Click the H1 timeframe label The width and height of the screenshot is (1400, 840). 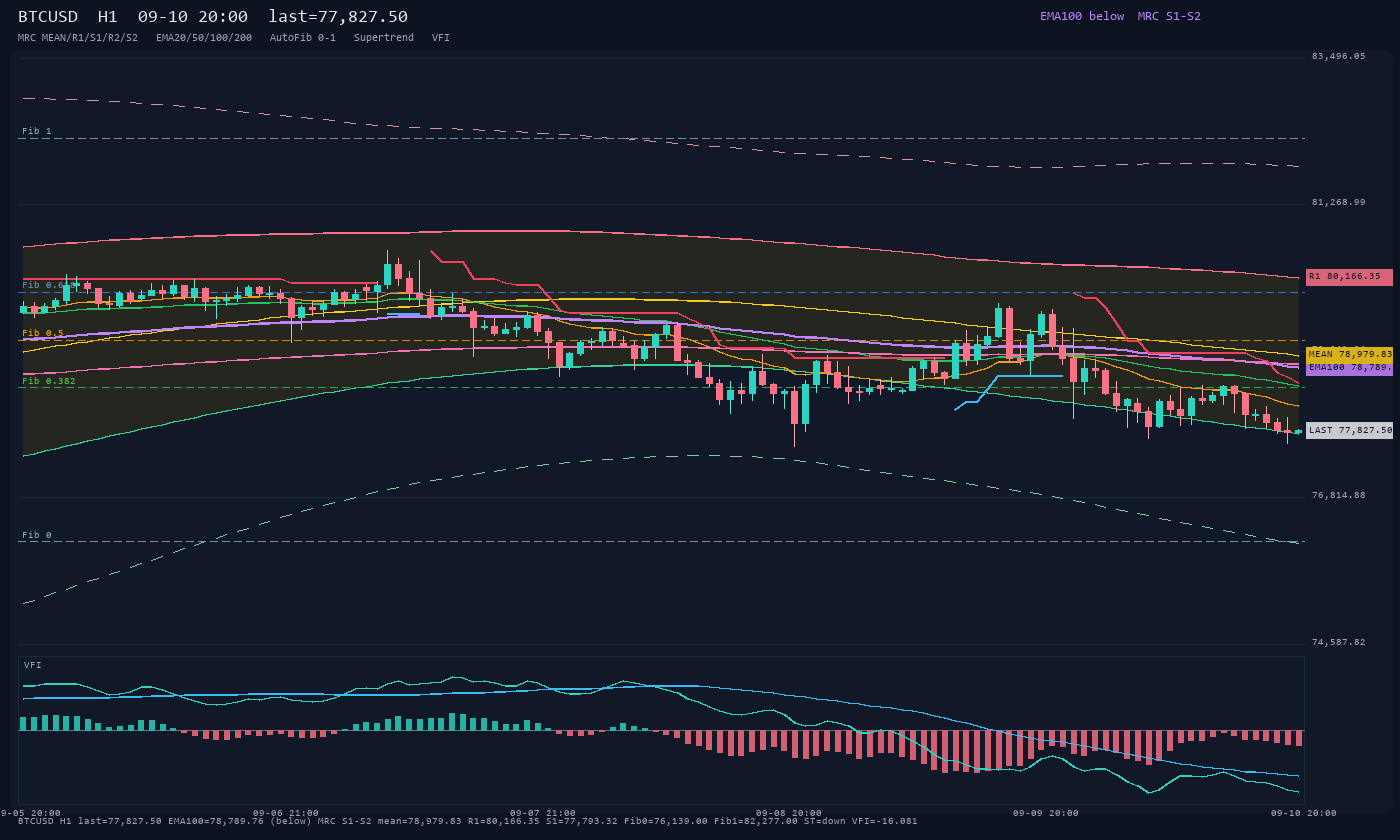click(x=107, y=16)
